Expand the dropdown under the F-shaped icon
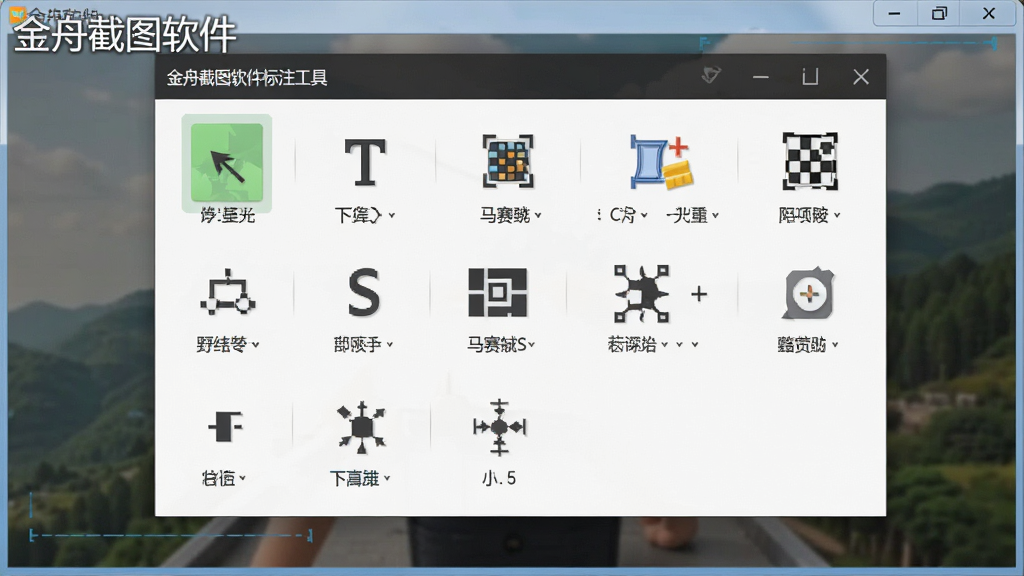Viewport: 1024px width, 576px height. 242,478
